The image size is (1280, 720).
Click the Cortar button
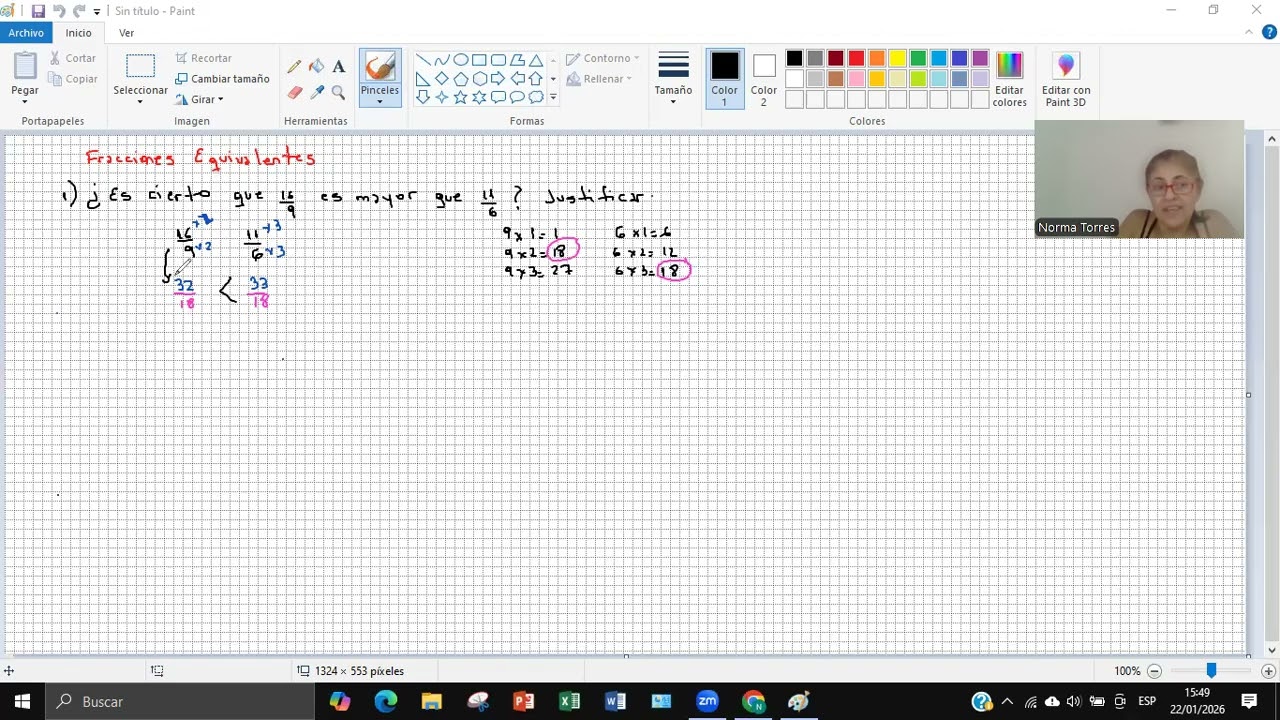[71, 59]
